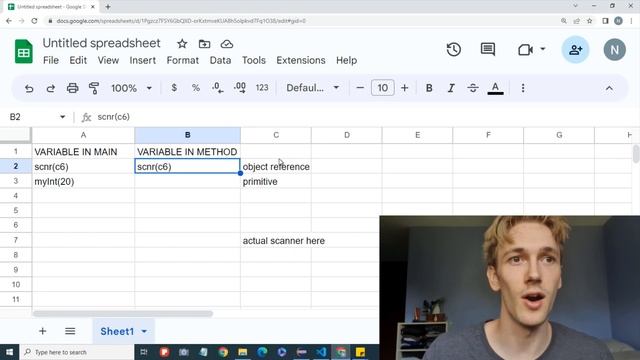The image size is (640, 360).
Task: Collapse the menus with the up chevron
Action: click(x=609, y=88)
